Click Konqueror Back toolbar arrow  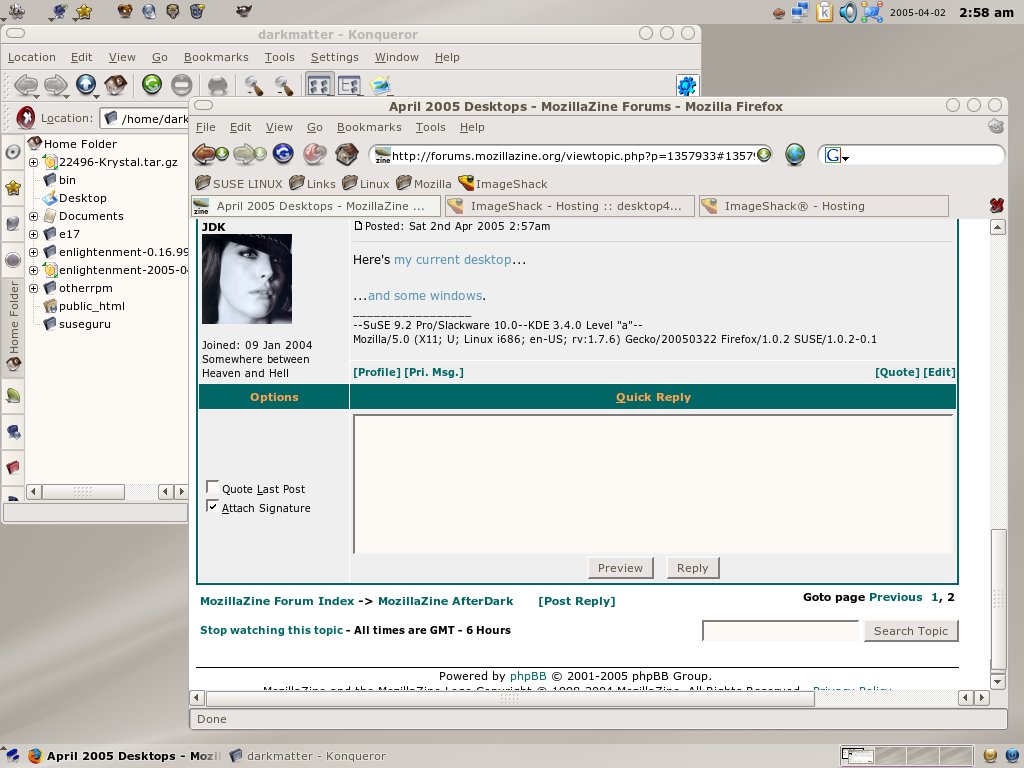[x=26, y=85]
